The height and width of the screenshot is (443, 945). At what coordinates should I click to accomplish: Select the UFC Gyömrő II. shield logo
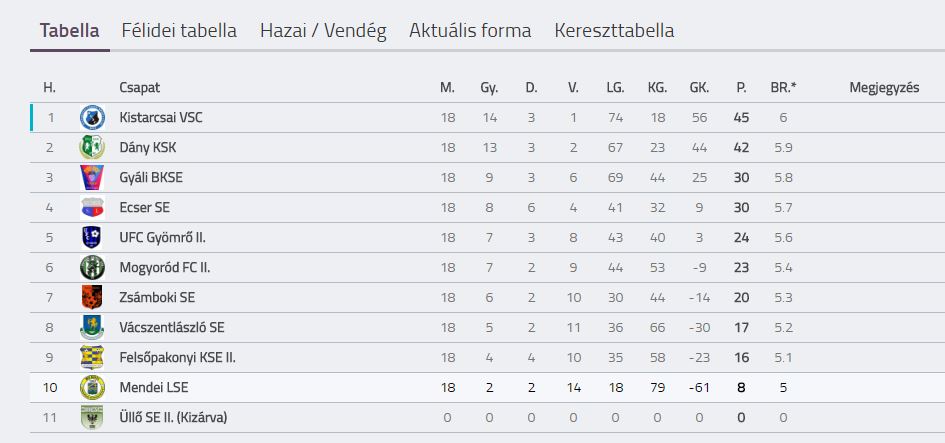pos(92,237)
